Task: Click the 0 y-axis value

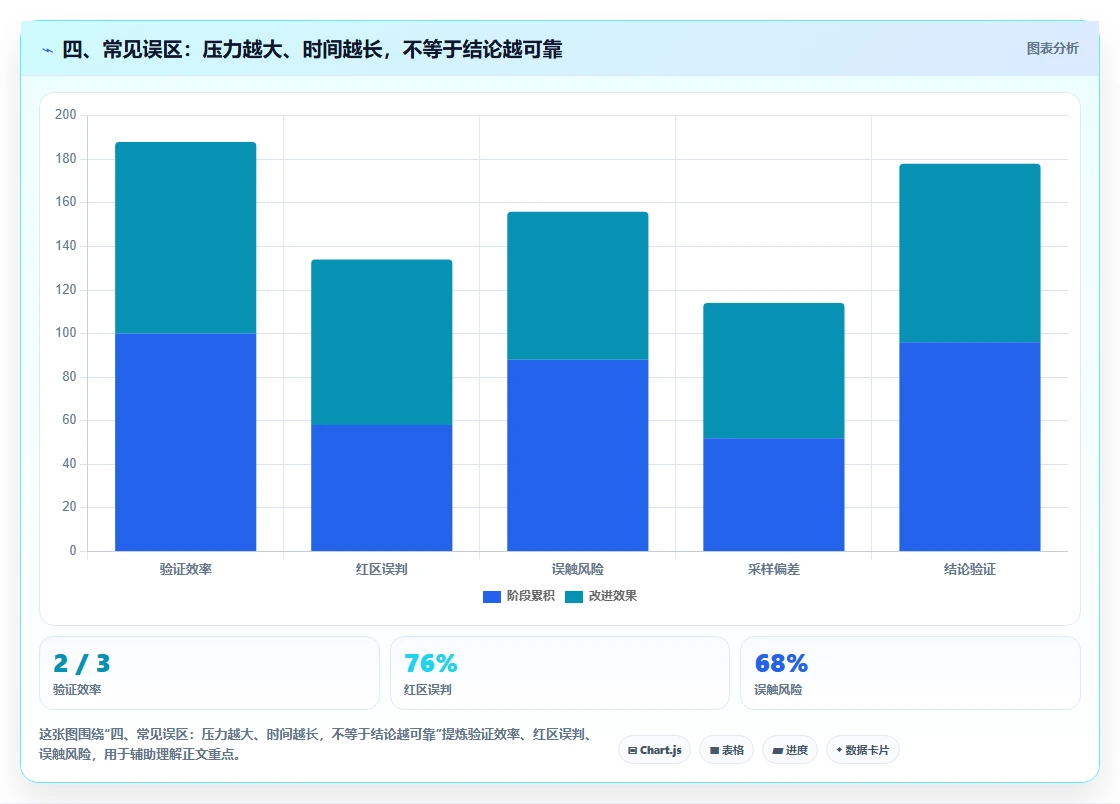Action: click(x=73, y=551)
